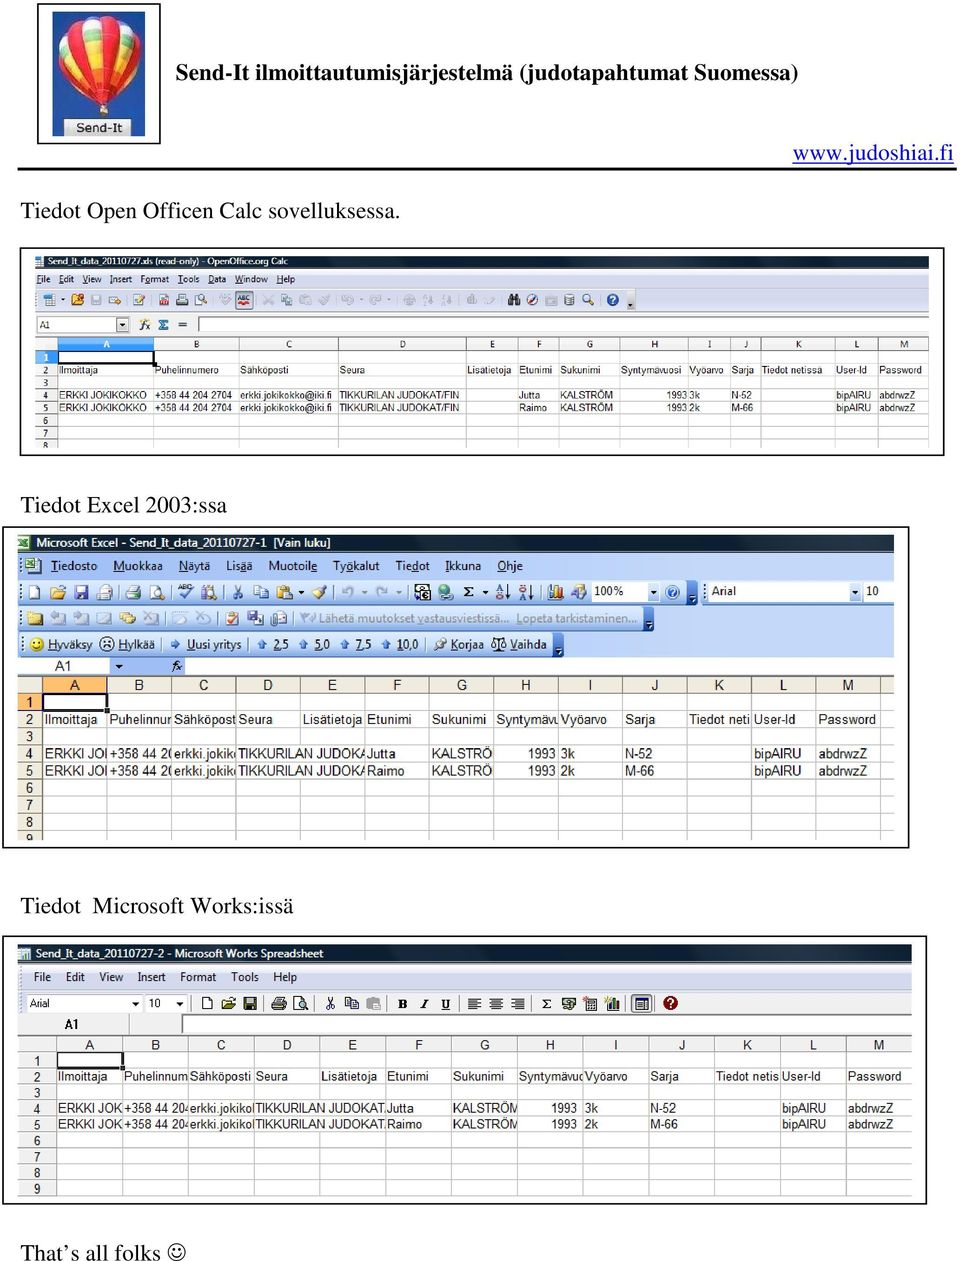The image size is (960, 1261).
Task: Click the Function Wizard icon in Calc formula bar
Action: [x=145, y=325]
